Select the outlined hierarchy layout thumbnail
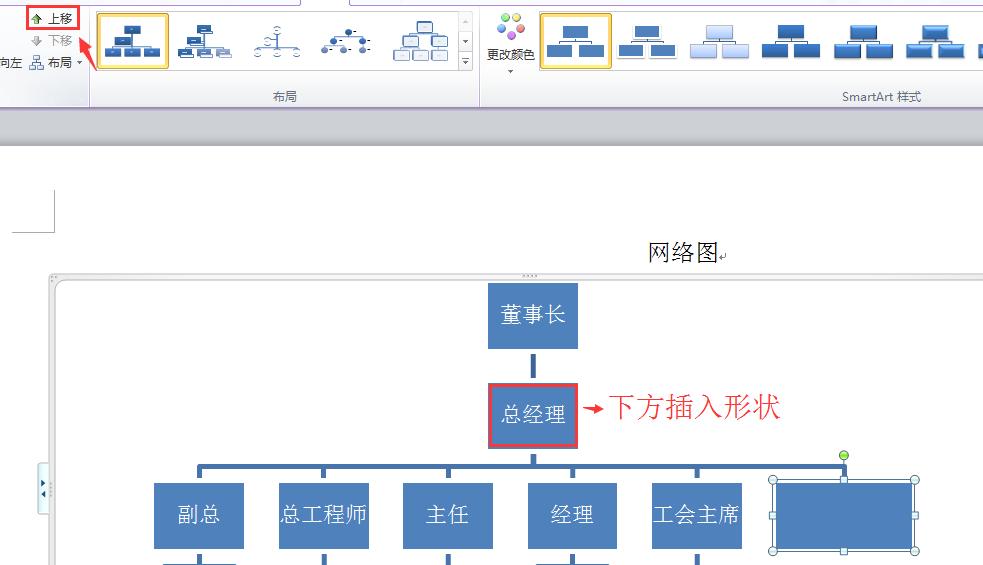The height and width of the screenshot is (565, 983). [421, 41]
